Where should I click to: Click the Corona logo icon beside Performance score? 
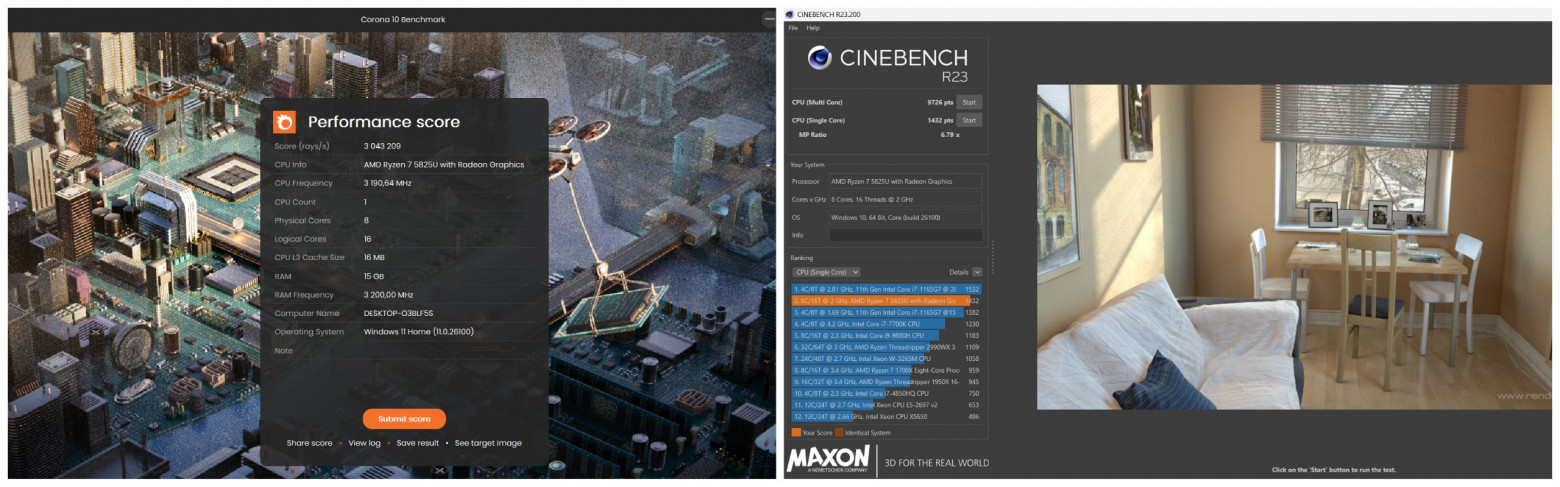tap(284, 122)
